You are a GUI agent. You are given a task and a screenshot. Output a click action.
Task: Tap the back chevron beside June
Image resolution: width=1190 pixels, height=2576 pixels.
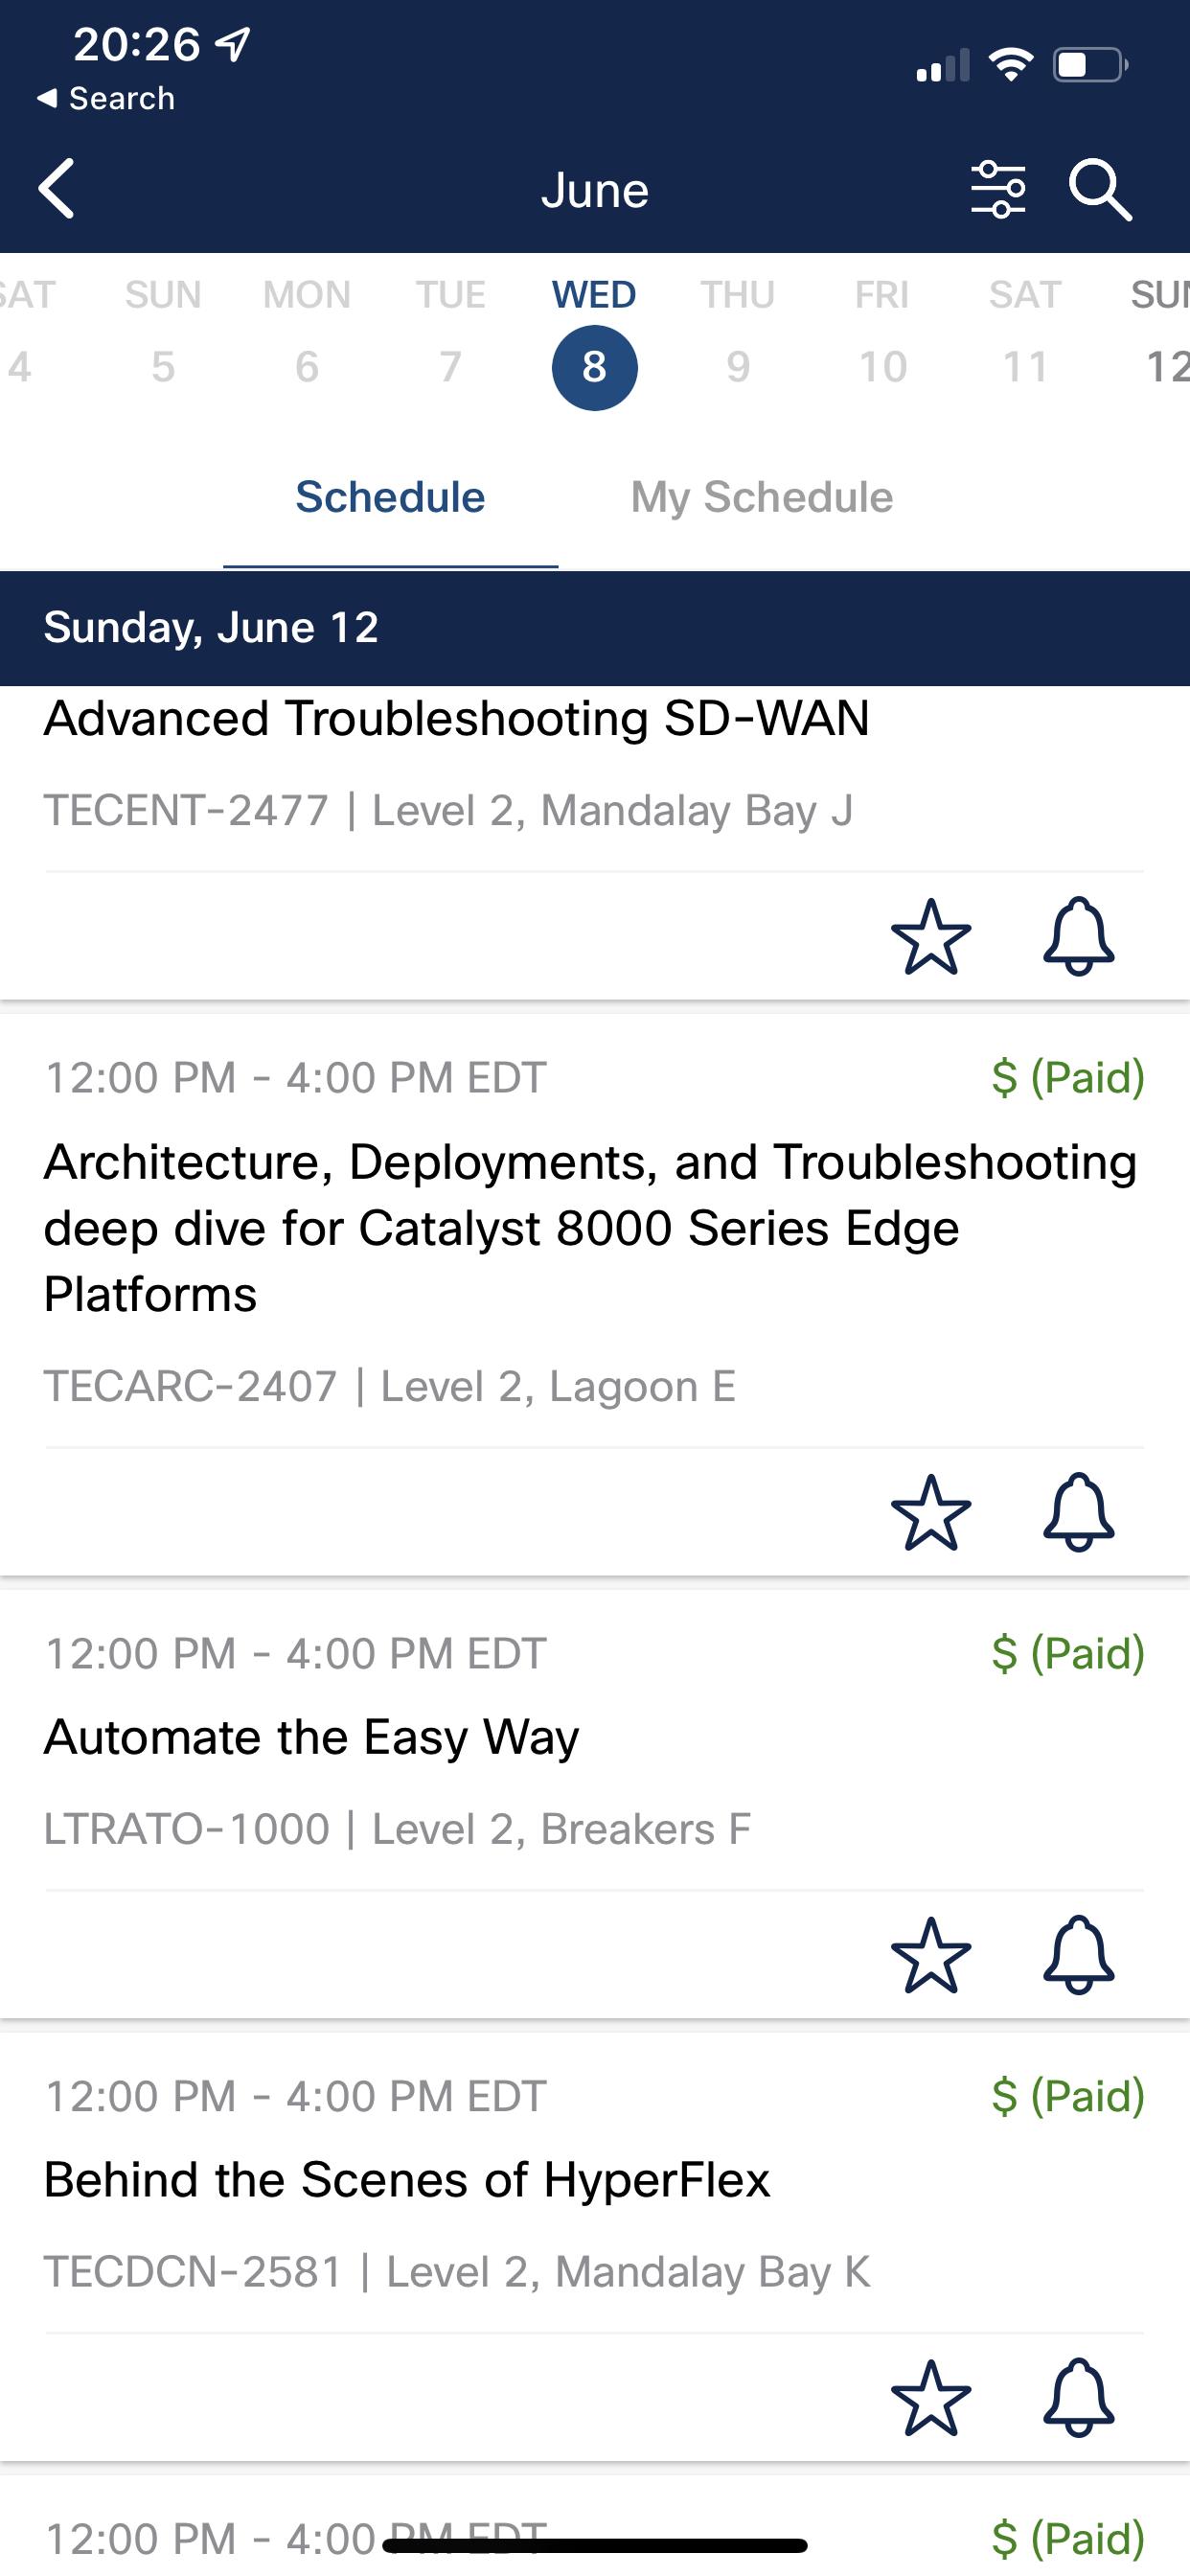pos(57,188)
